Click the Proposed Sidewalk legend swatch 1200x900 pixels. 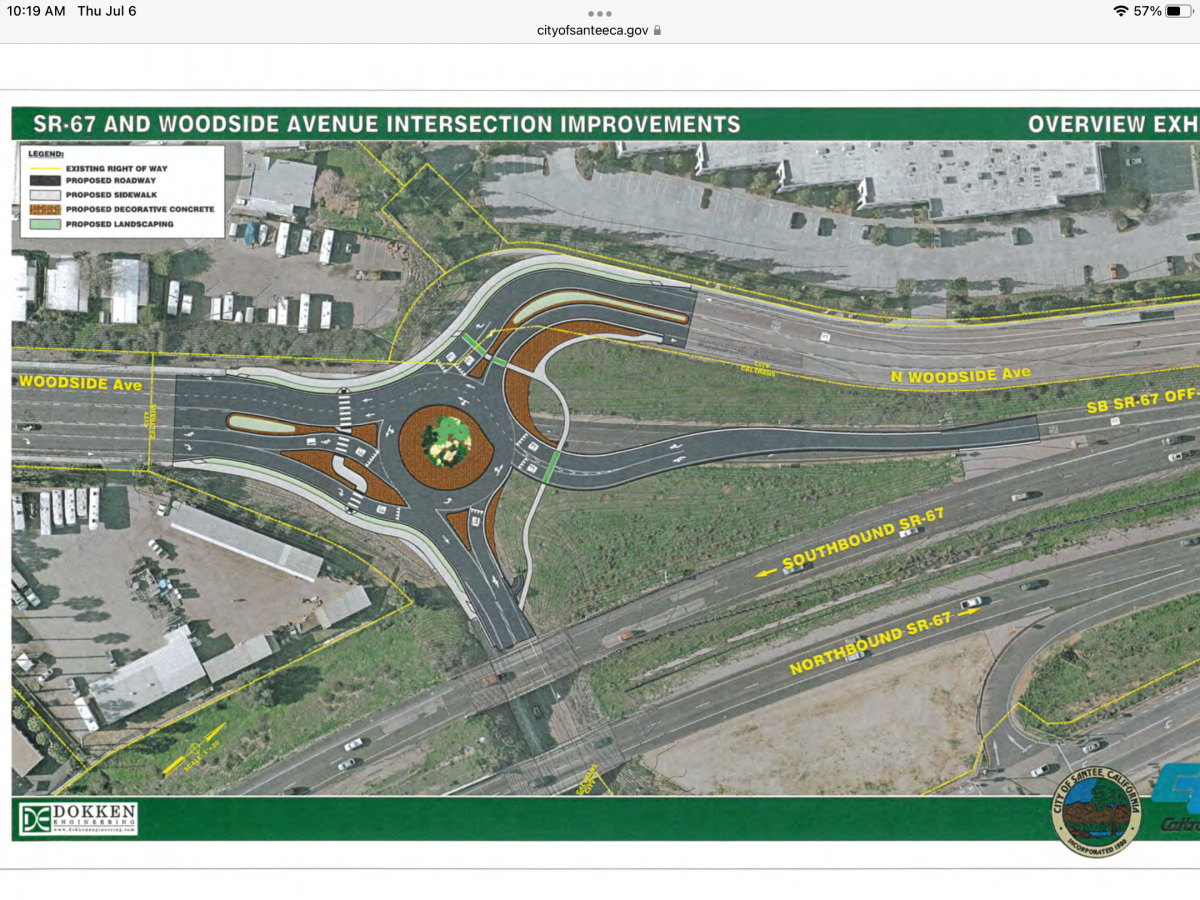[x=43, y=196]
